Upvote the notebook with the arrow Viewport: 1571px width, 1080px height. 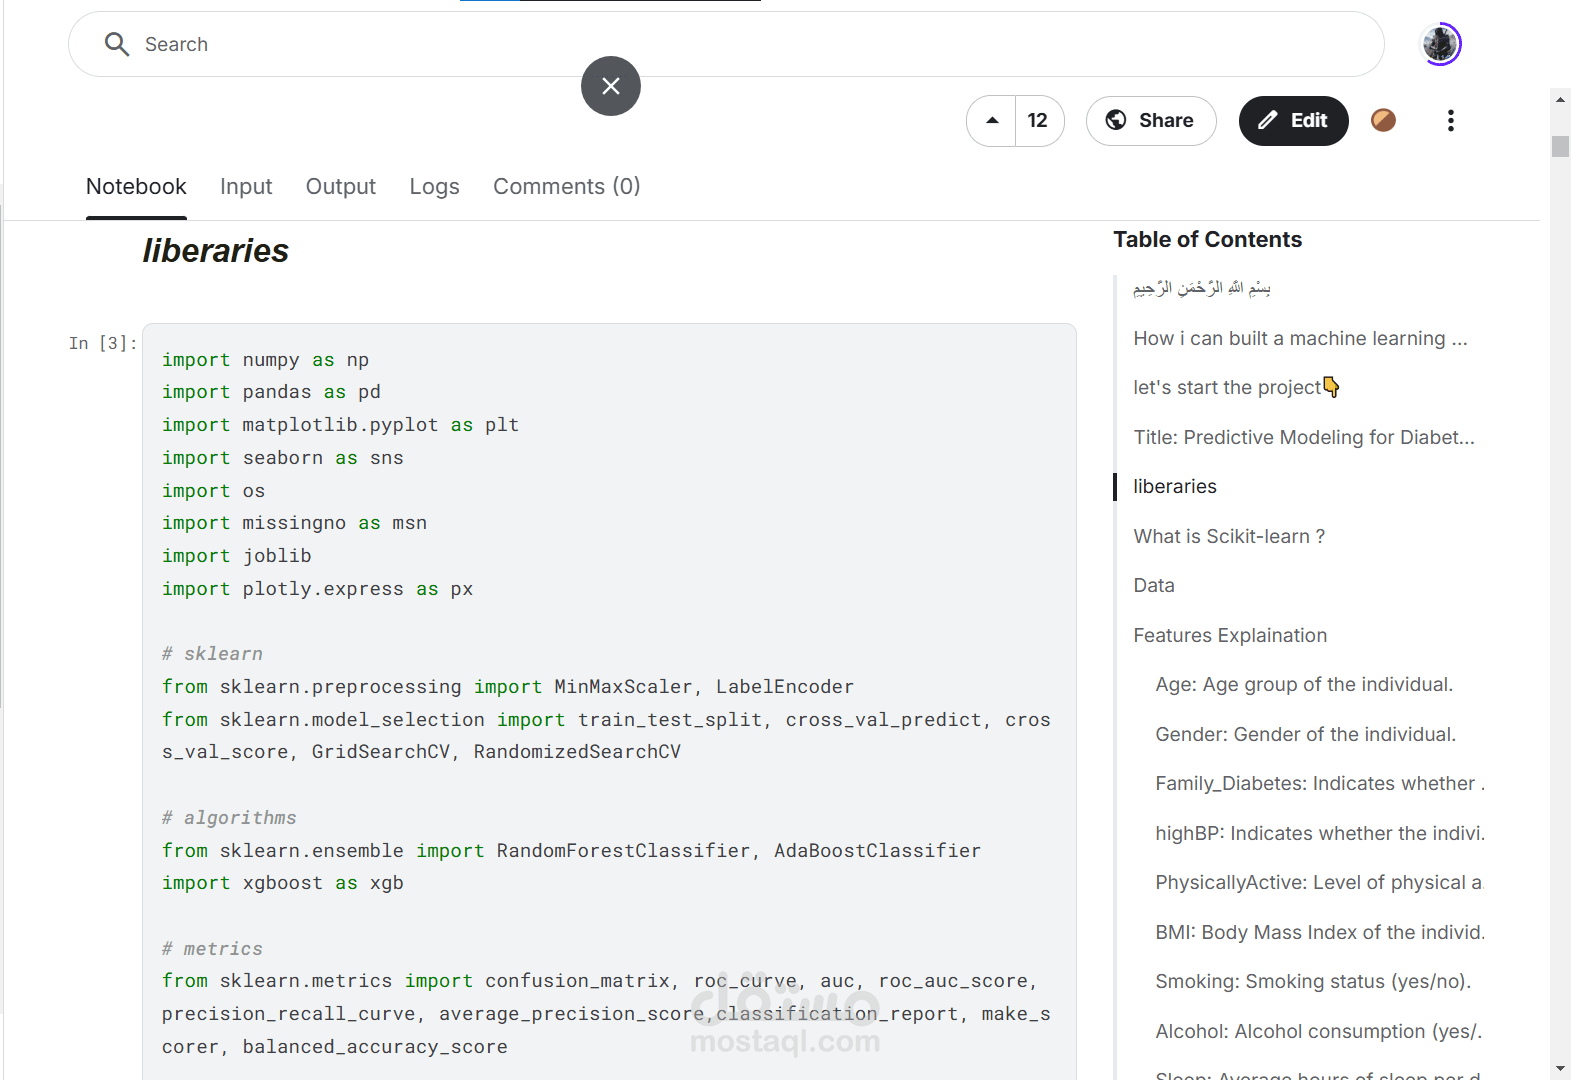tap(992, 121)
